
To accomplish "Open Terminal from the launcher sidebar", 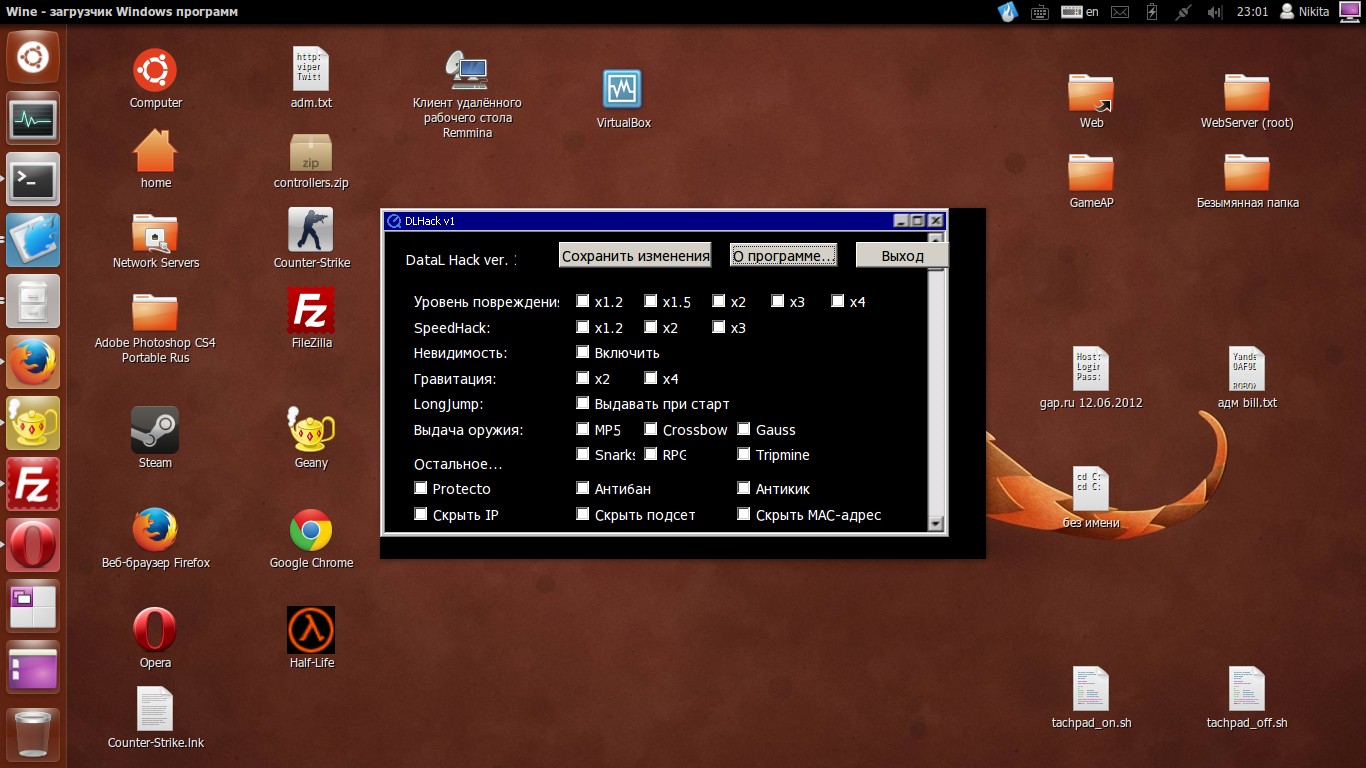I will click(x=33, y=180).
